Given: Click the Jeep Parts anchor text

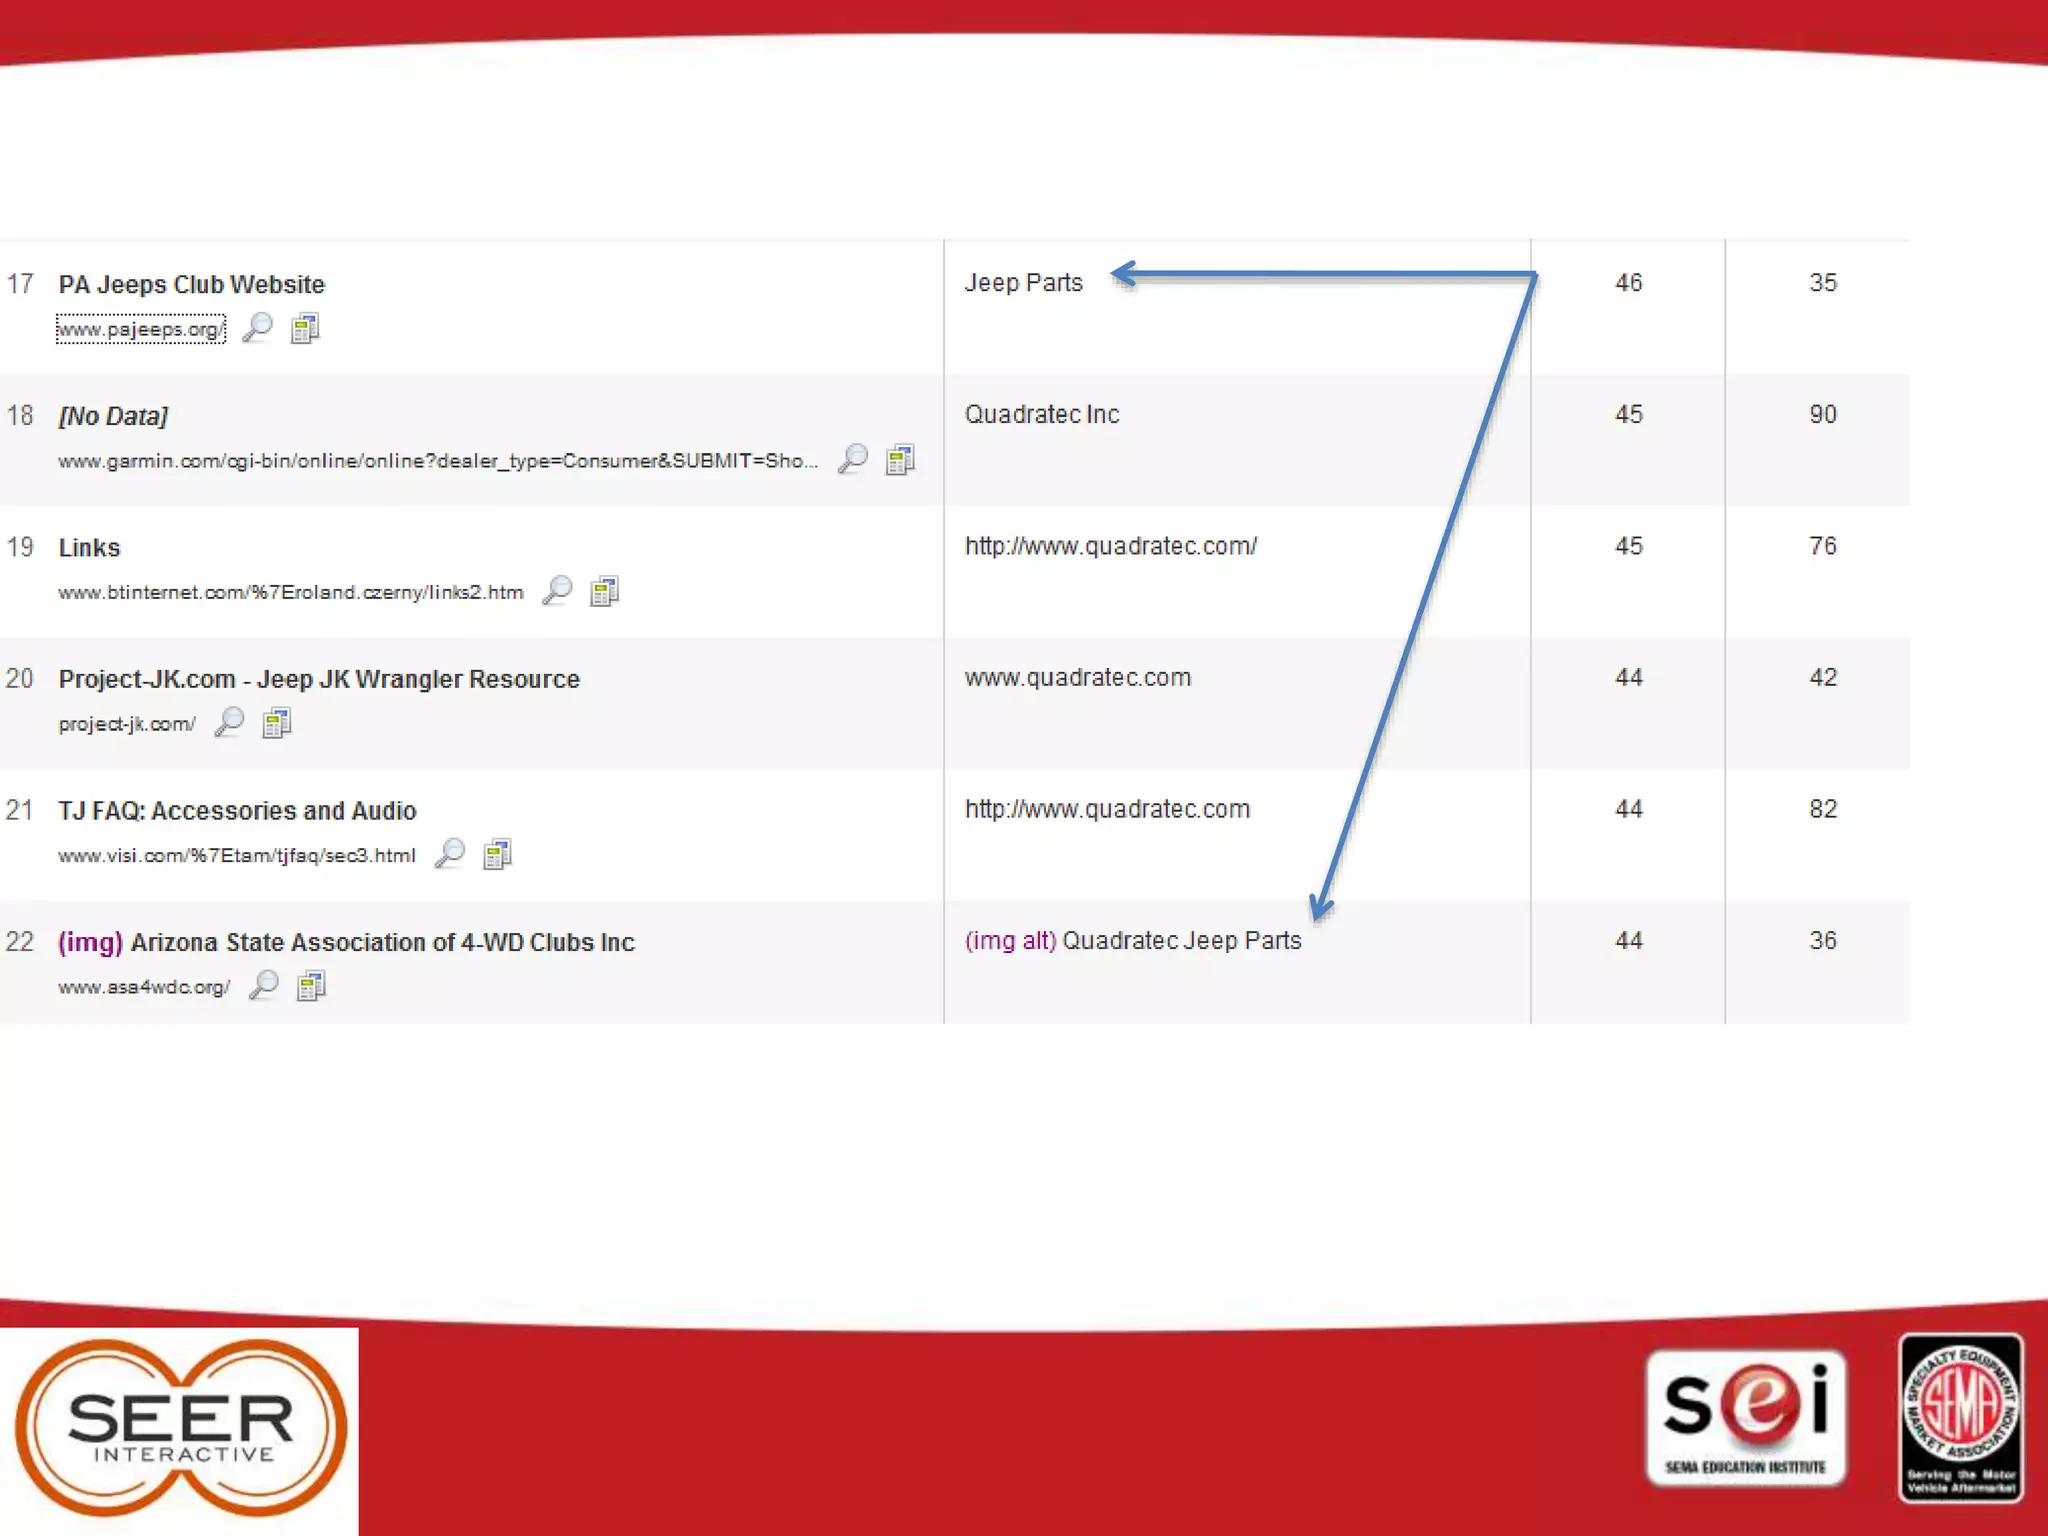Looking at the screenshot, I should pyautogui.click(x=1023, y=283).
